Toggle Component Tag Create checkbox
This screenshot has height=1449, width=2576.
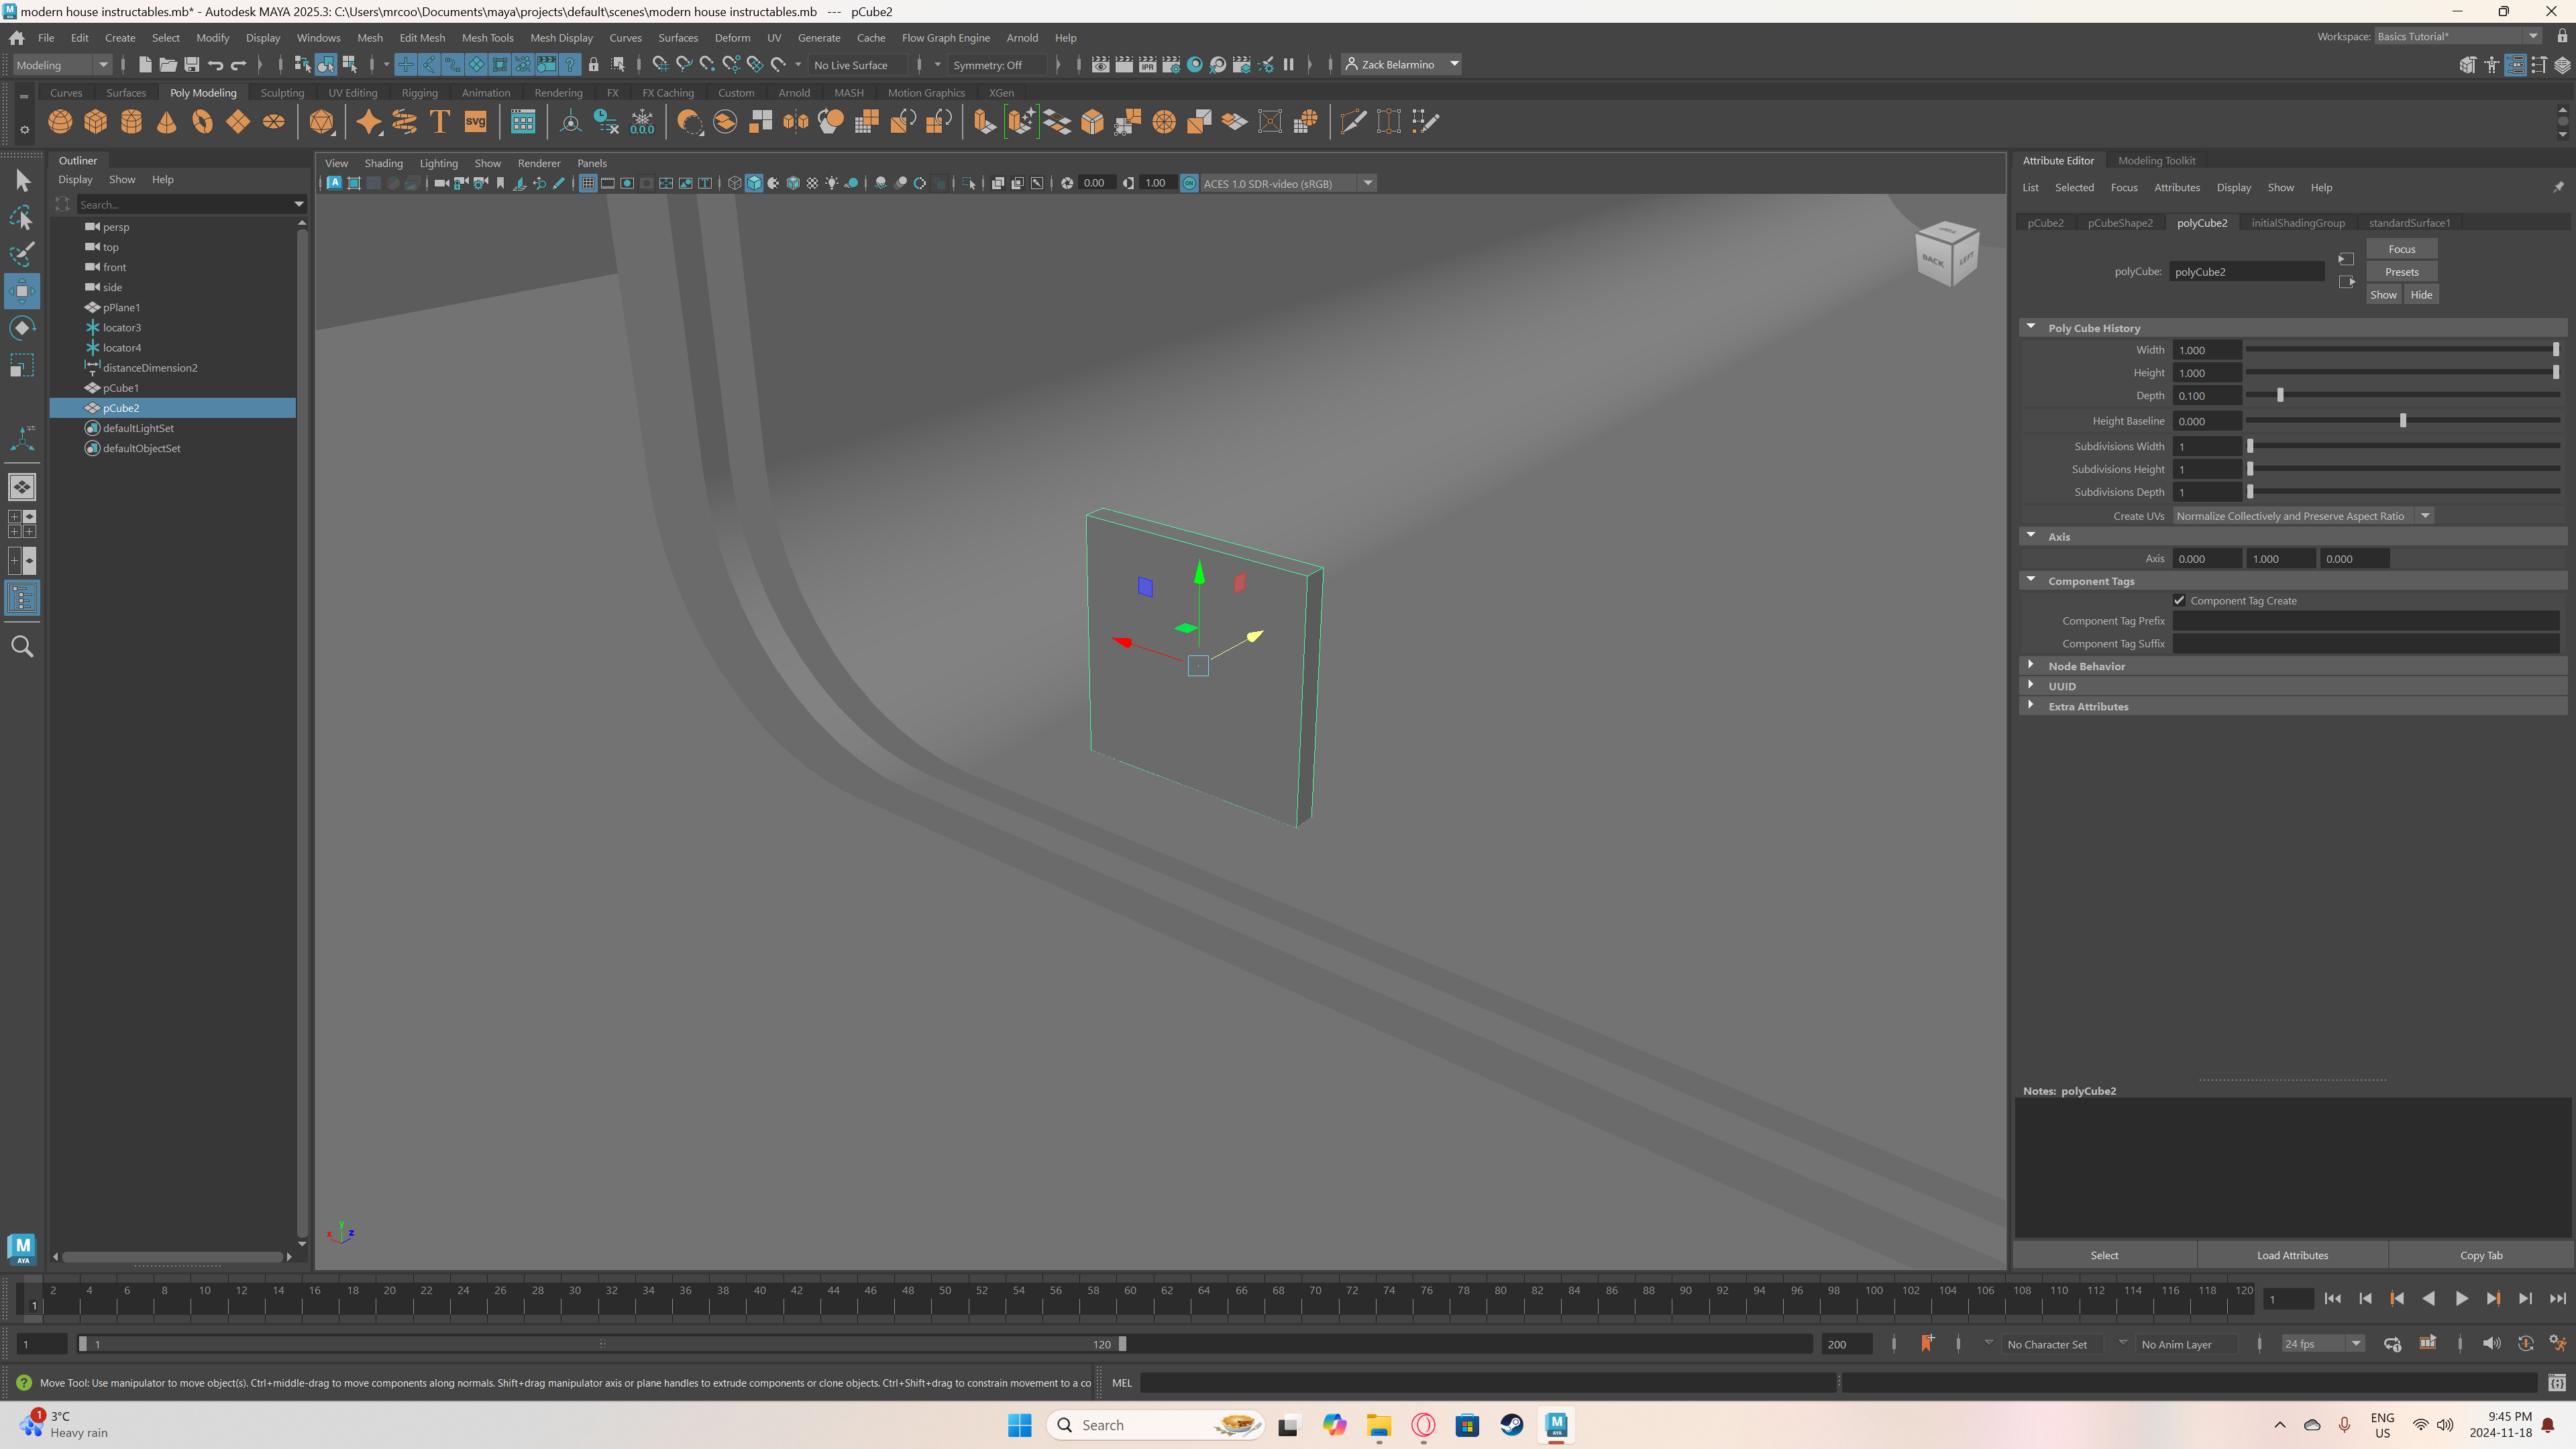point(2179,600)
